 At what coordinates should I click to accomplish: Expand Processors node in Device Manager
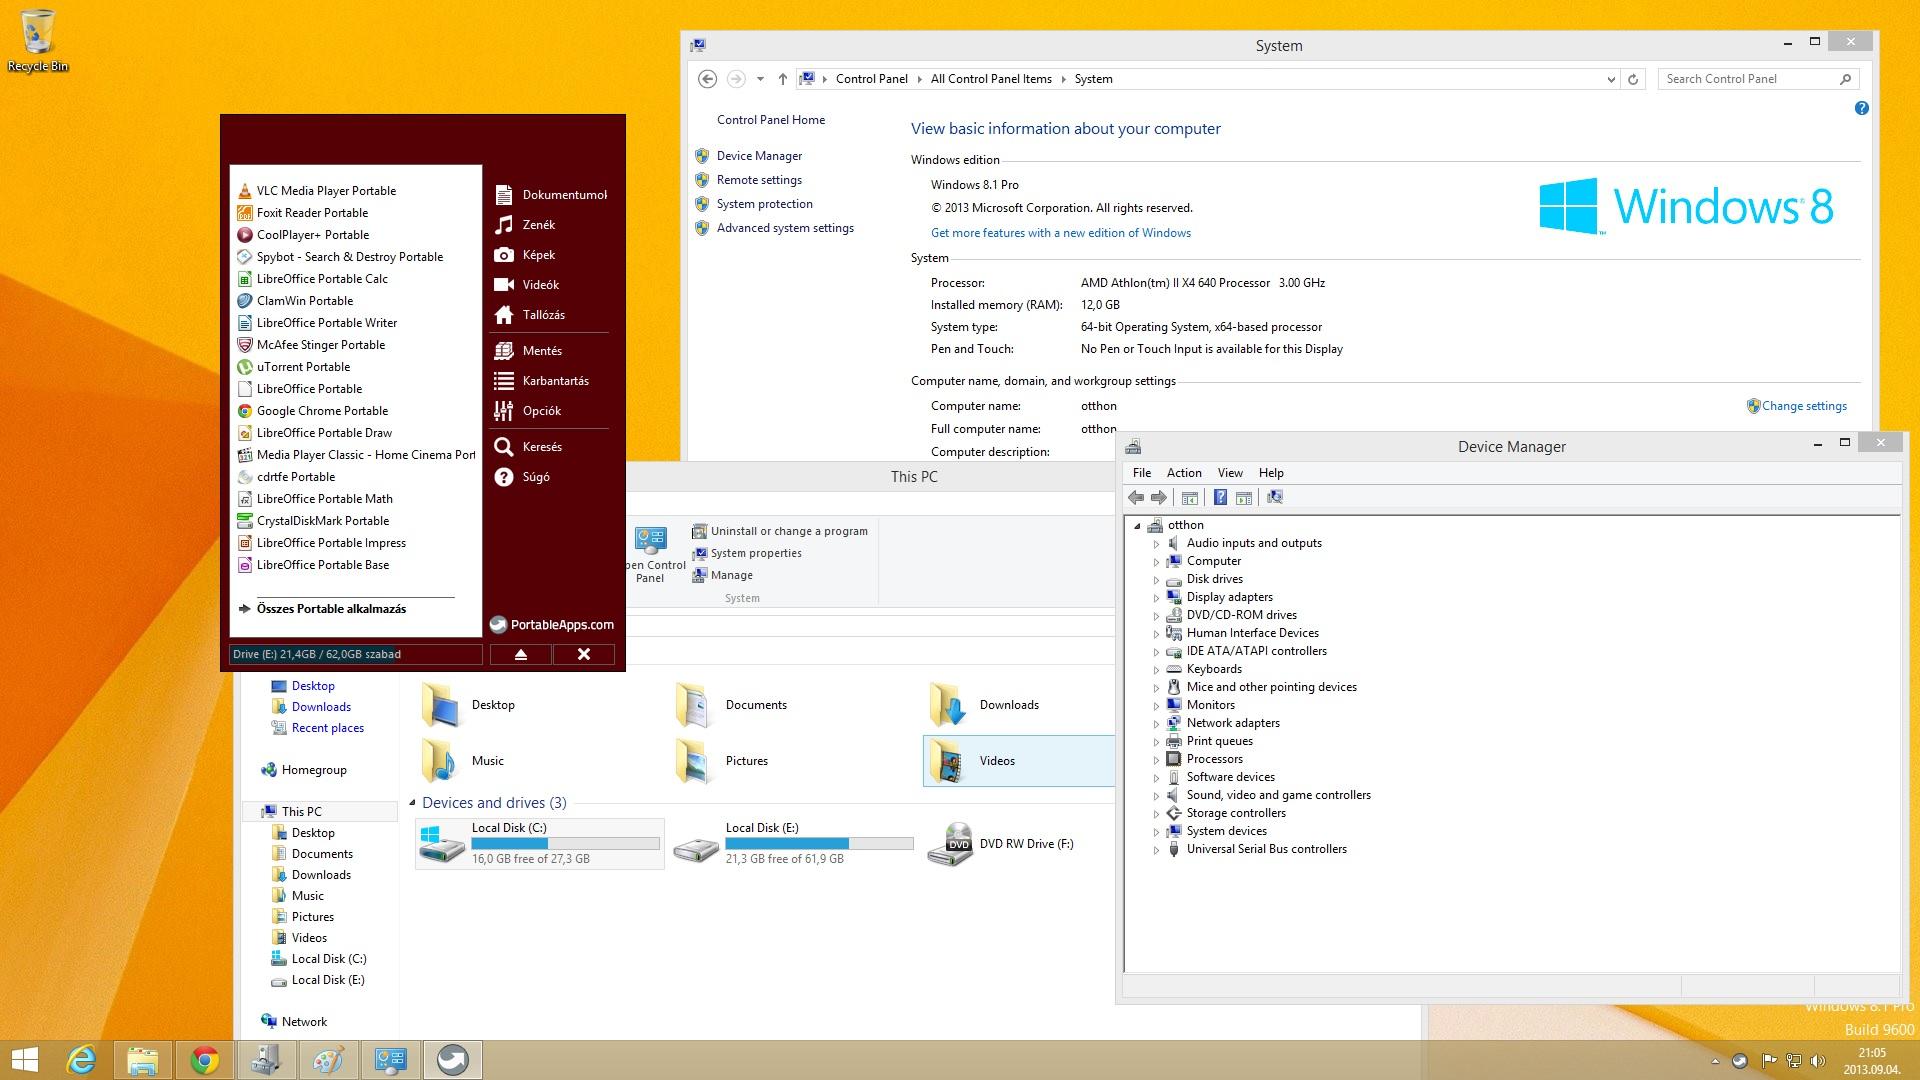point(1156,760)
